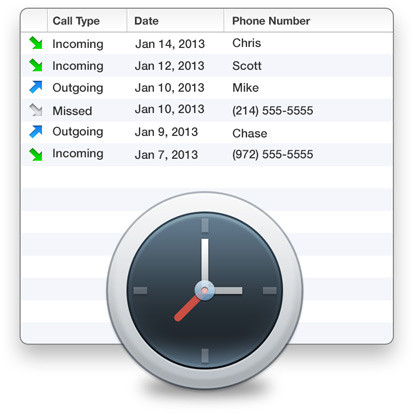413x413 pixels.
Task: Select the Jan 9, 2013 date cell
Action: (x=166, y=132)
